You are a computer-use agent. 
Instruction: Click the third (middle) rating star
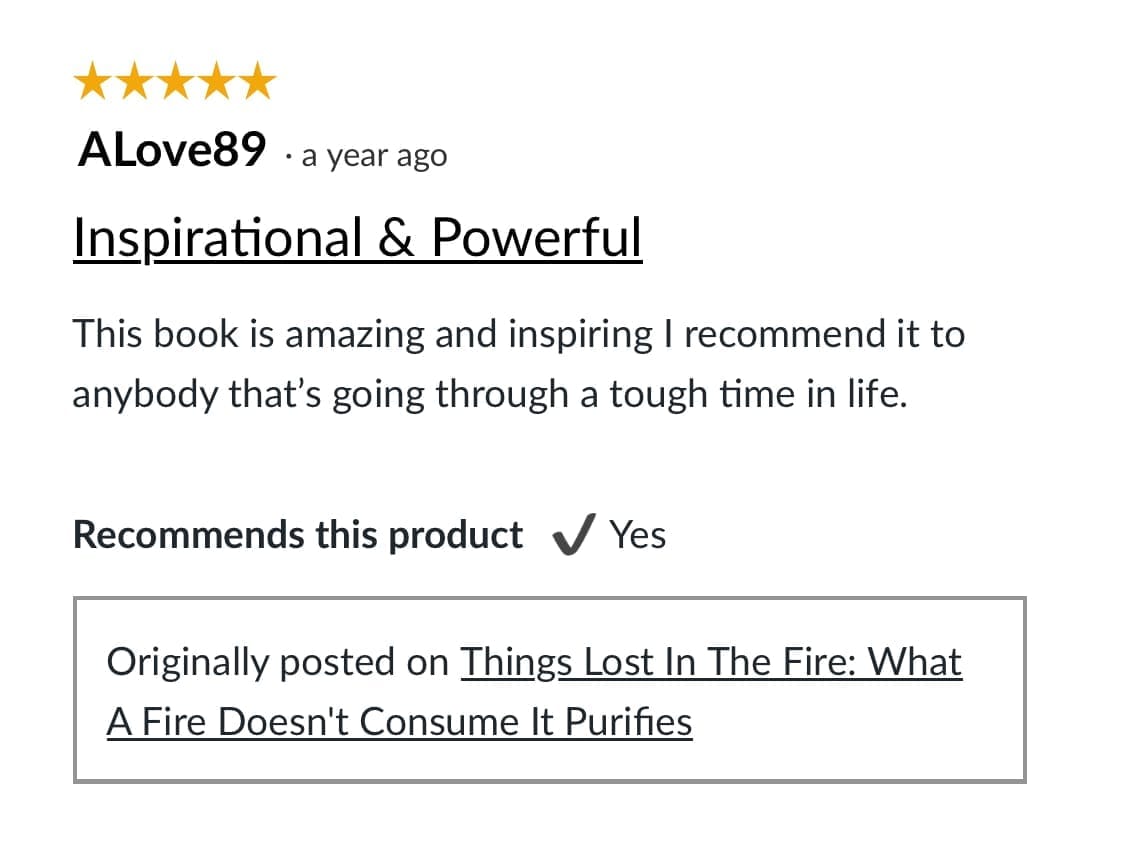pyautogui.click(x=176, y=81)
